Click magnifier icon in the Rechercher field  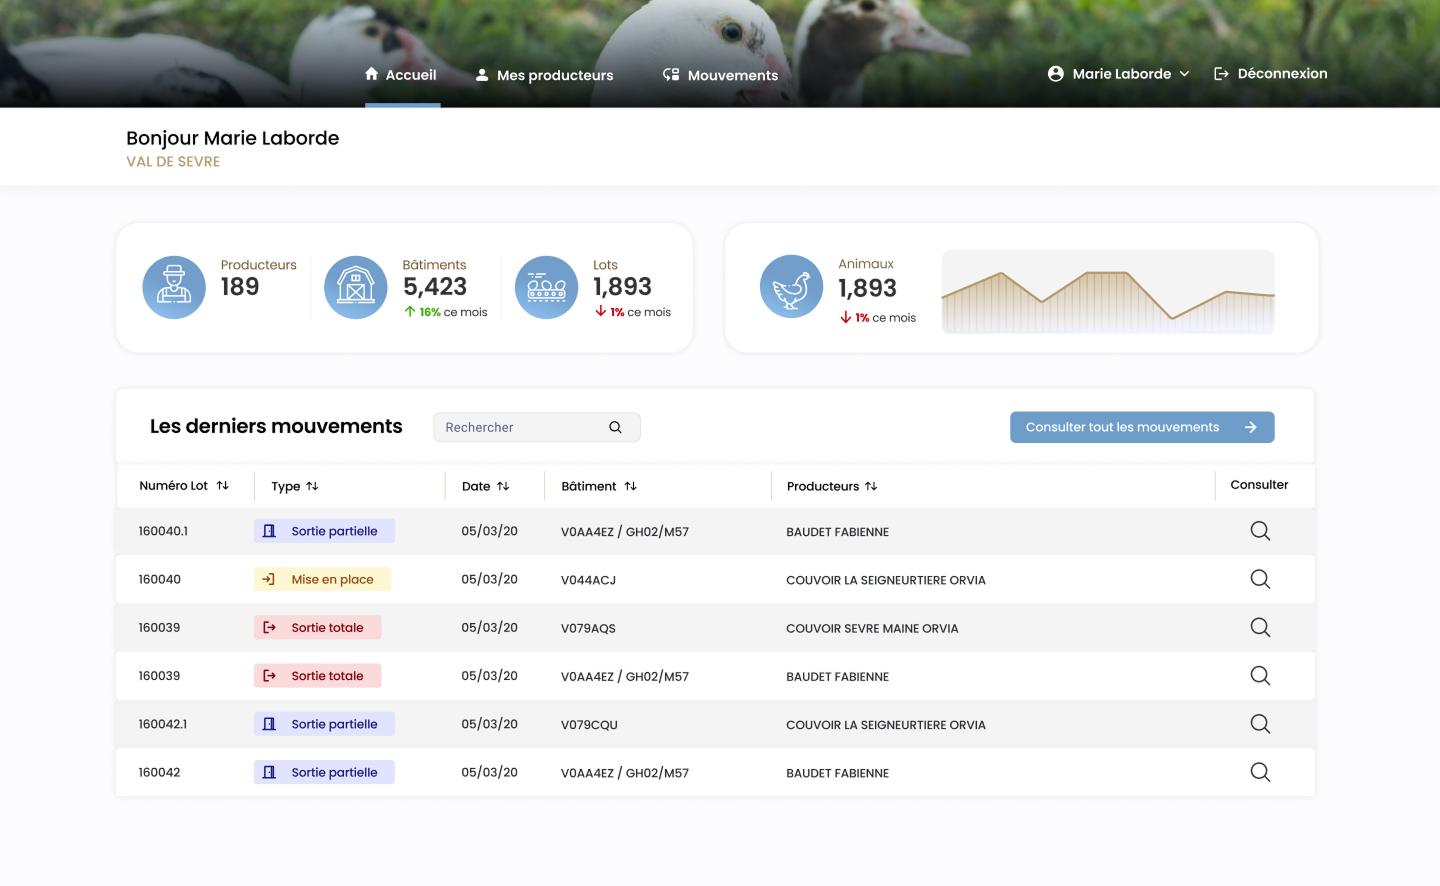(x=615, y=427)
